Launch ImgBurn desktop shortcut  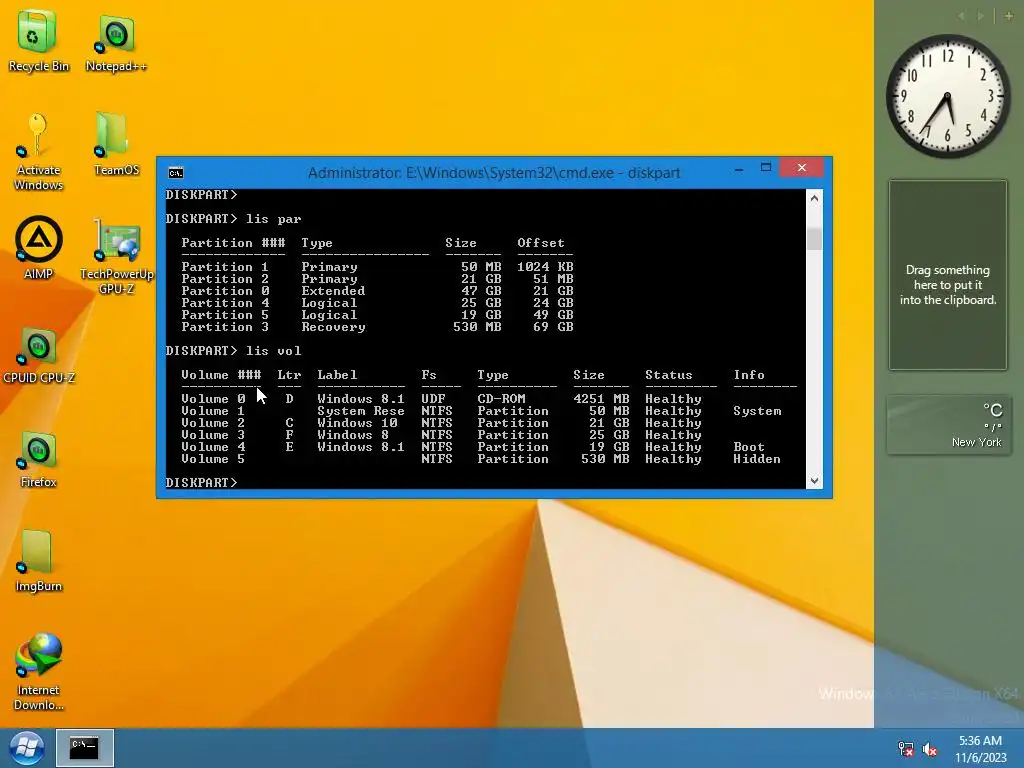coord(38,560)
